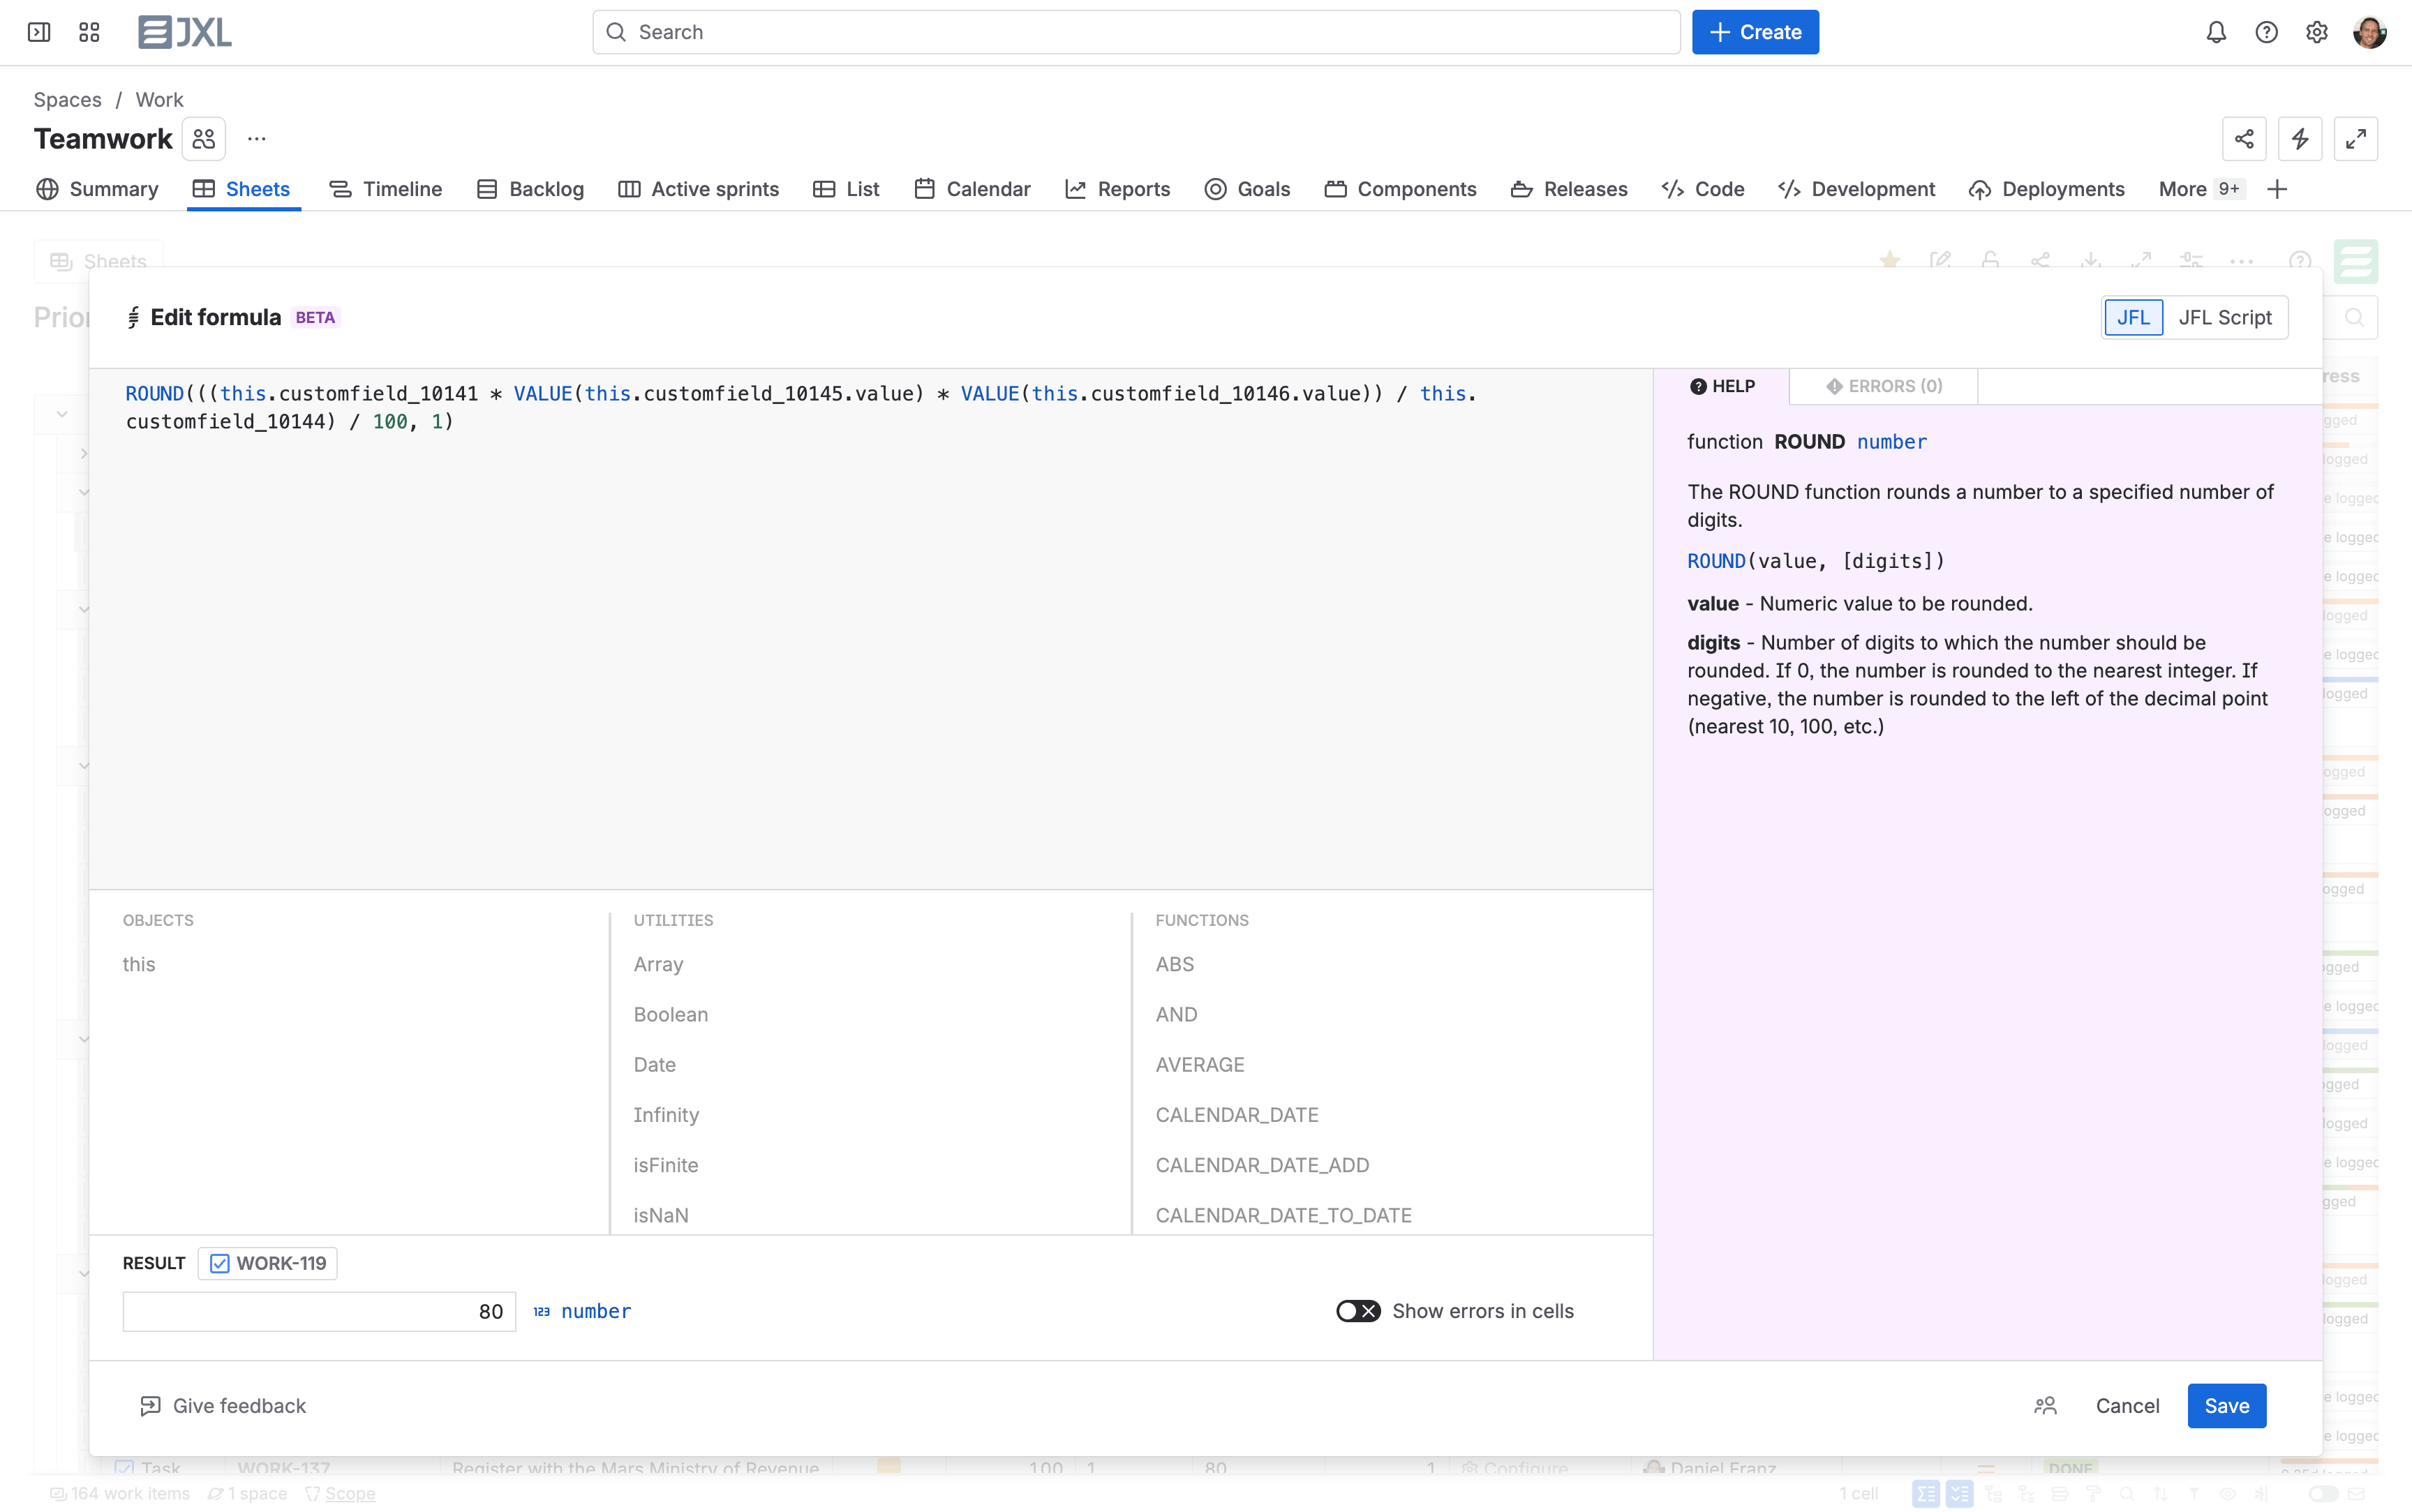Image resolution: width=2412 pixels, height=1512 pixels.
Task: Insert the 'this' object
Action: point(139,964)
